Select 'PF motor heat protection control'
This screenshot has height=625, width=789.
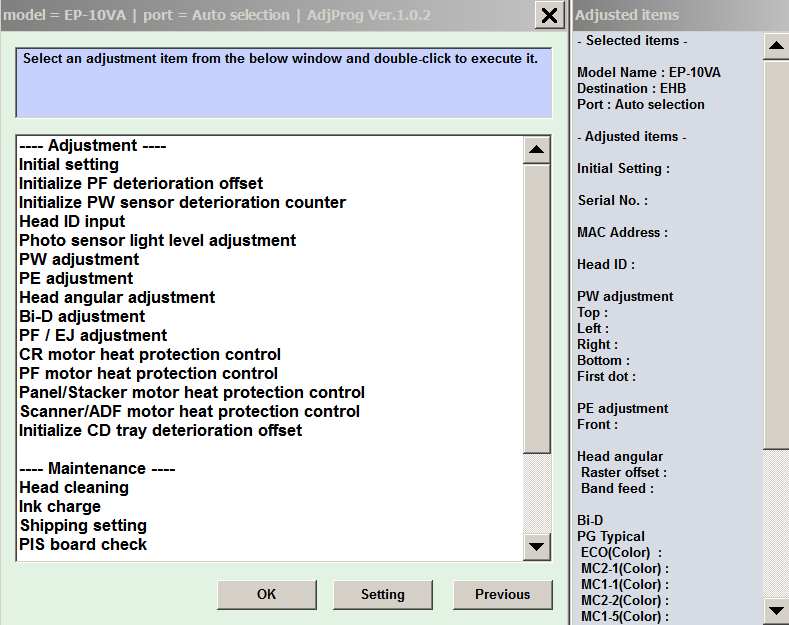pyautogui.click(x=148, y=373)
